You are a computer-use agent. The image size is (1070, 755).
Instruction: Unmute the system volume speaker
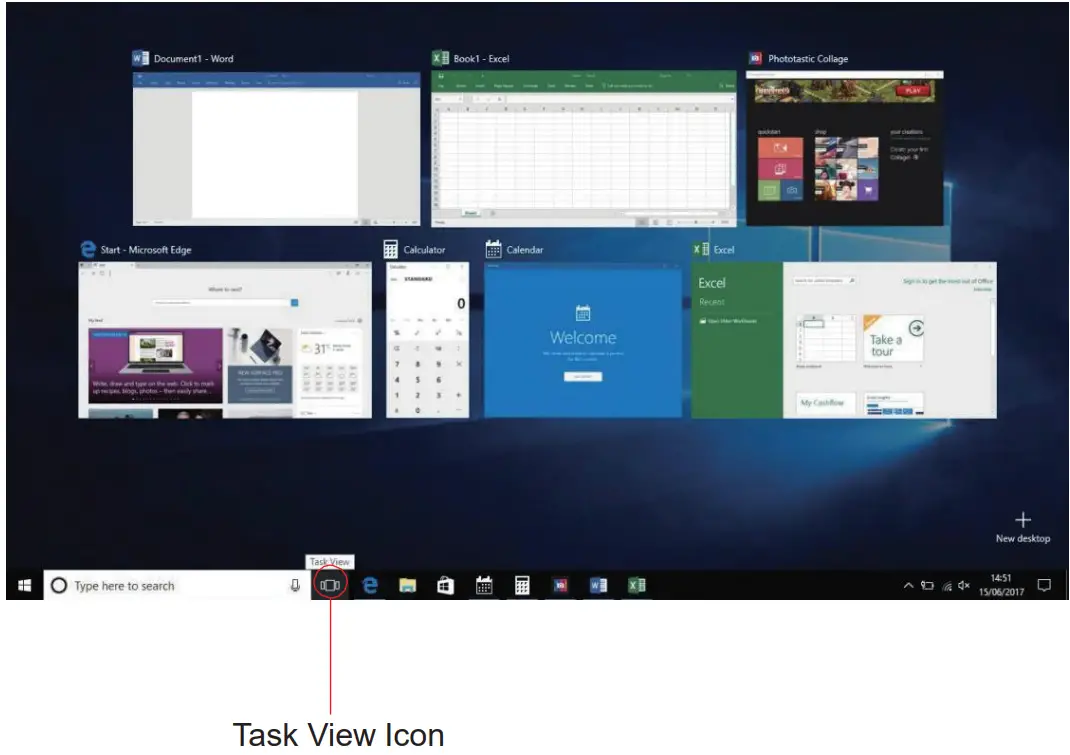962,585
